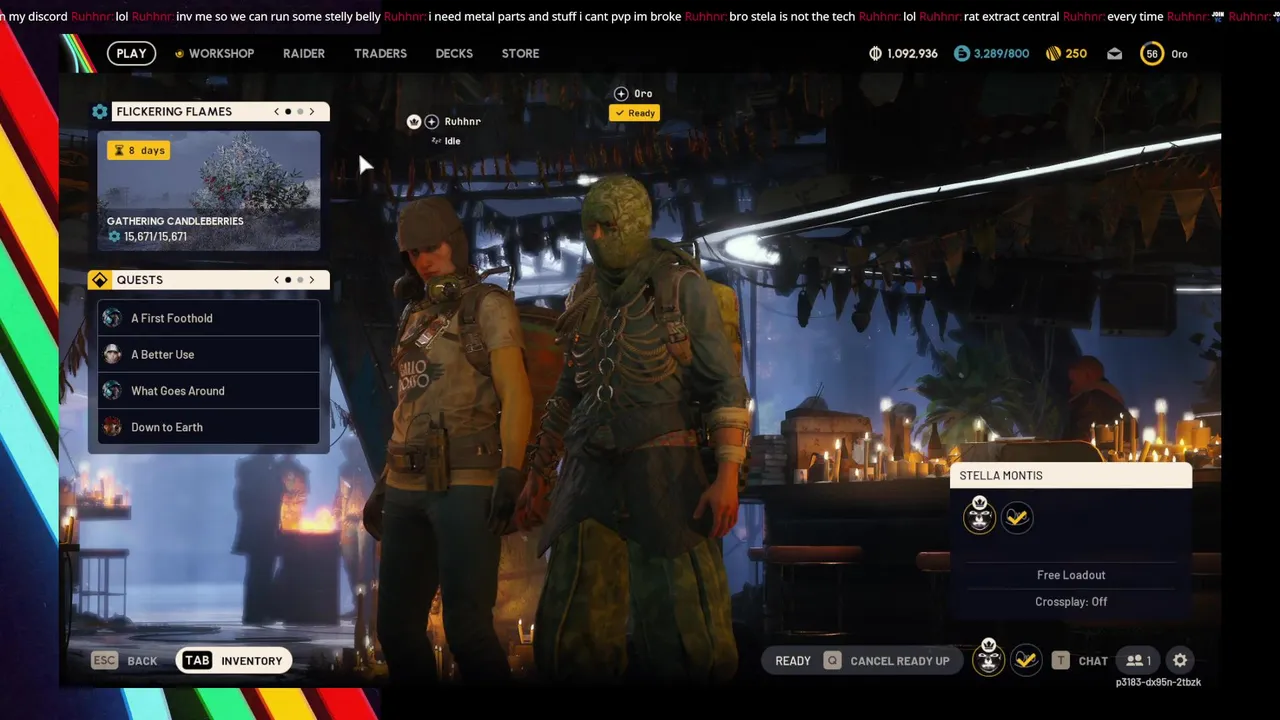Toggle the Crossplay: Off setting
Image resolution: width=1280 pixels, height=720 pixels.
click(1071, 602)
